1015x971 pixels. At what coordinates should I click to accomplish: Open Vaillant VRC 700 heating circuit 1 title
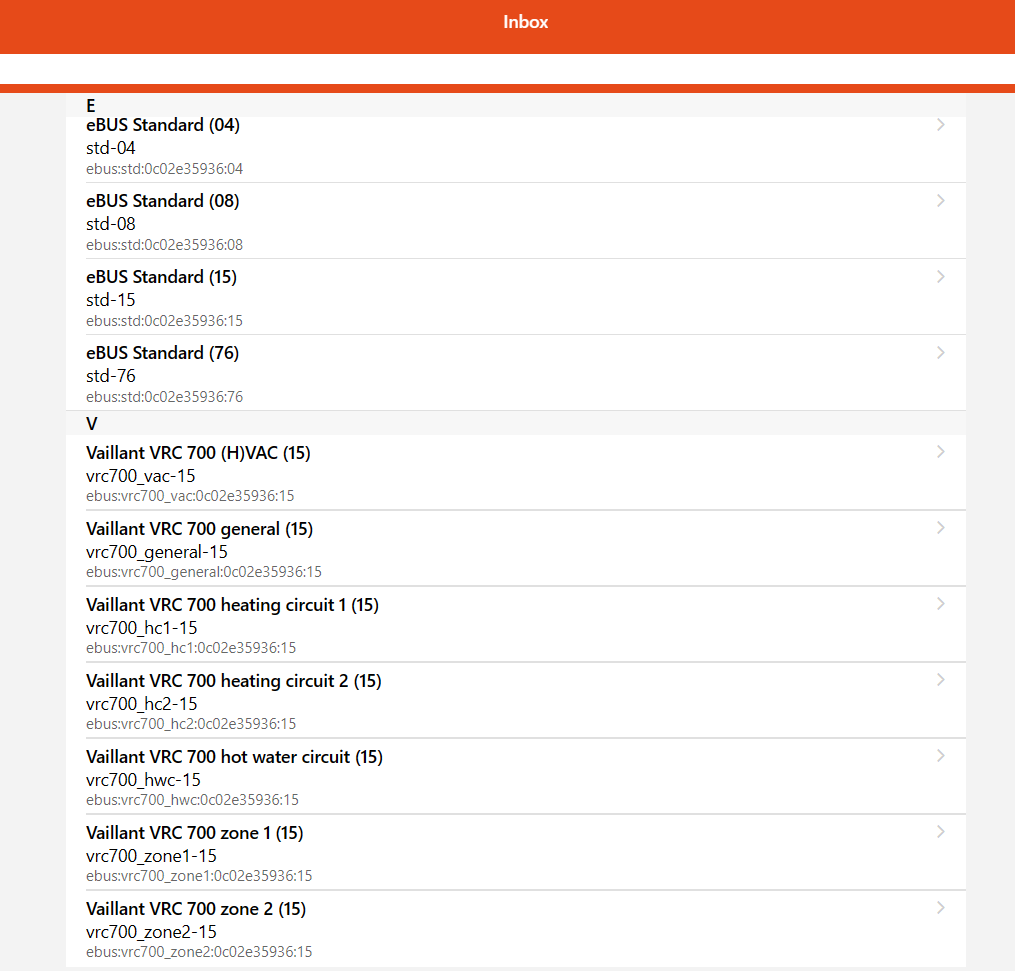pos(232,605)
